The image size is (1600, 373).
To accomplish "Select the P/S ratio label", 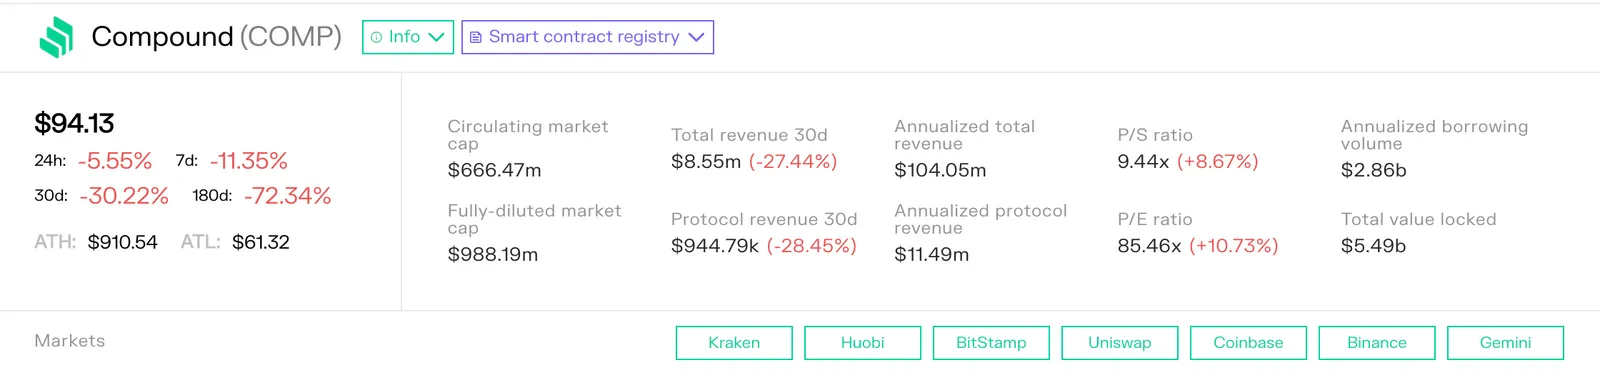I will point(1155,135).
